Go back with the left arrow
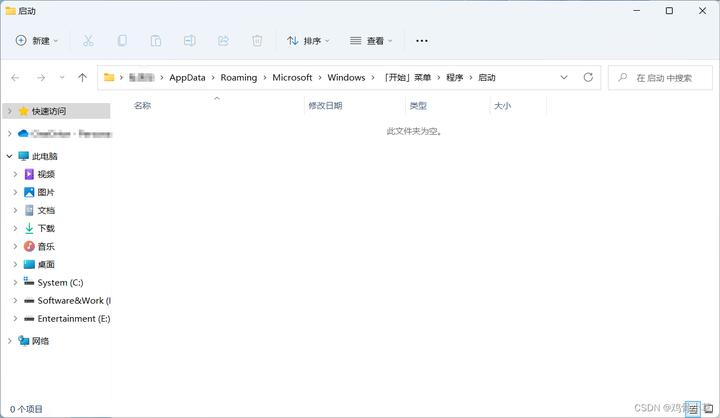720x418 pixels. tap(15, 78)
